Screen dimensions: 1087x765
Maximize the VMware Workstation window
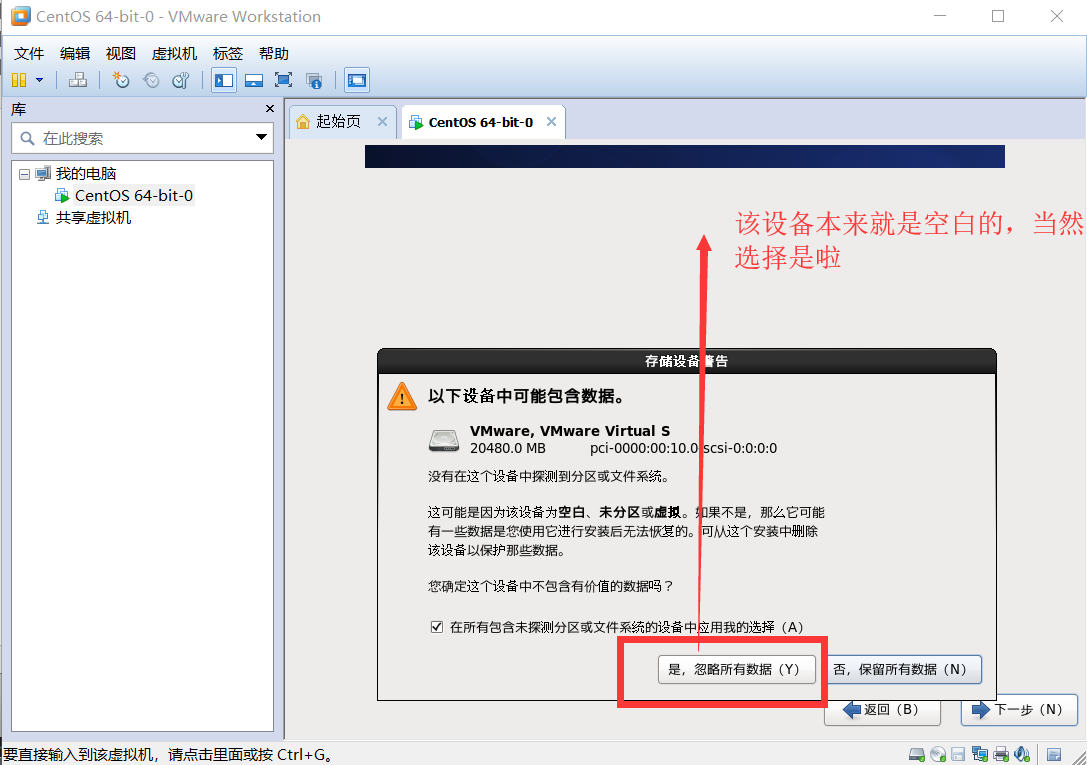coord(998,16)
